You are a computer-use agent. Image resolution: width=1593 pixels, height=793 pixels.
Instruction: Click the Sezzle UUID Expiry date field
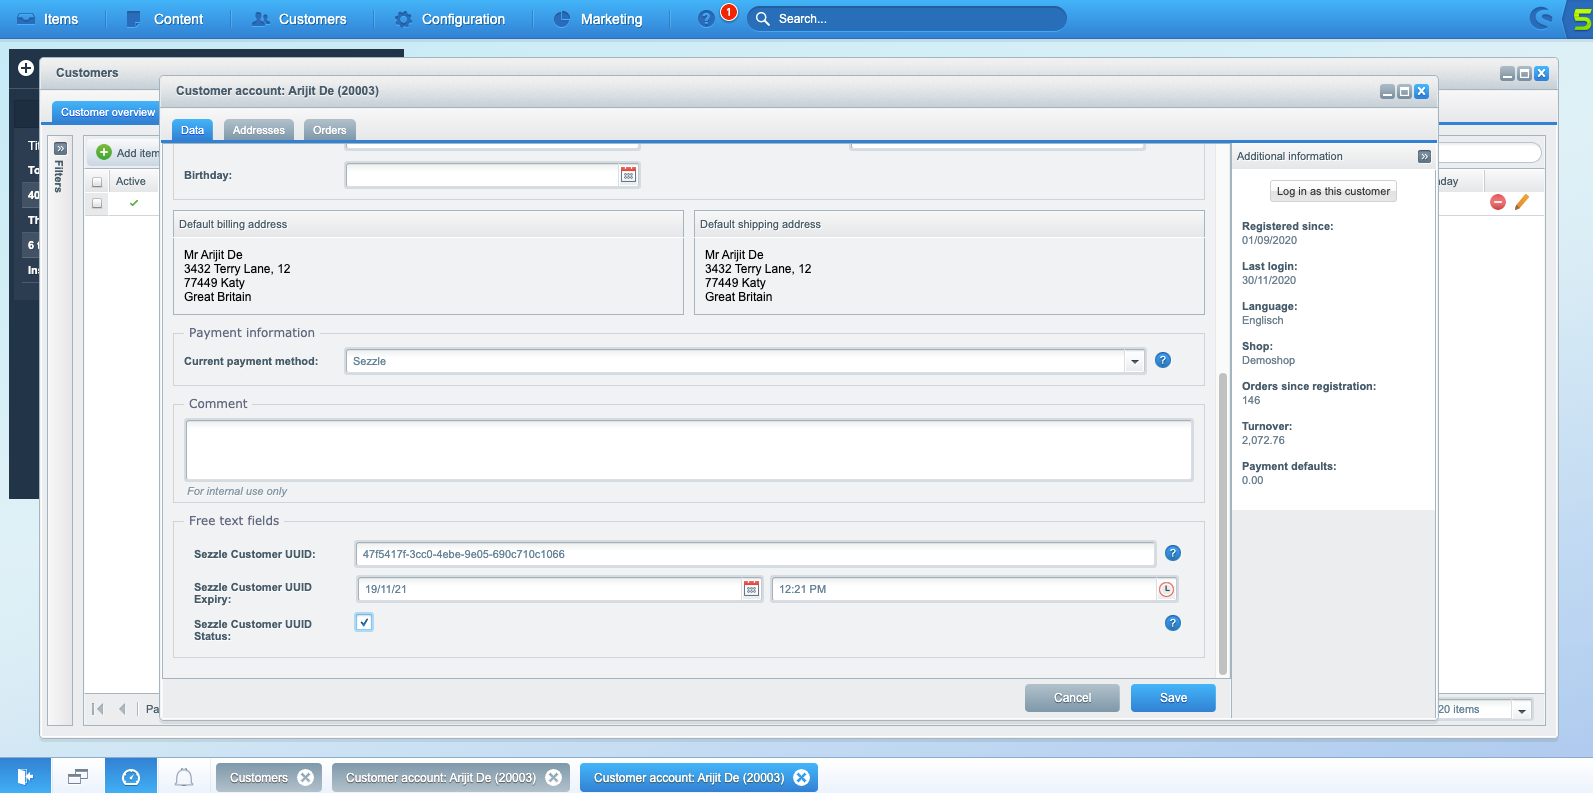551,589
